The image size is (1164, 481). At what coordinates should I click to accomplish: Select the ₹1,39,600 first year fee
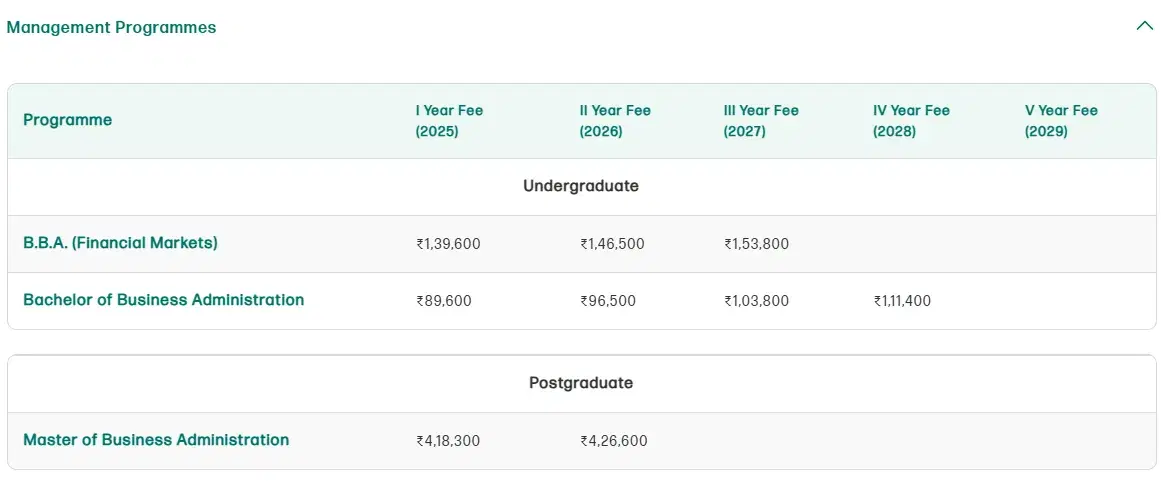pos(448,244)
